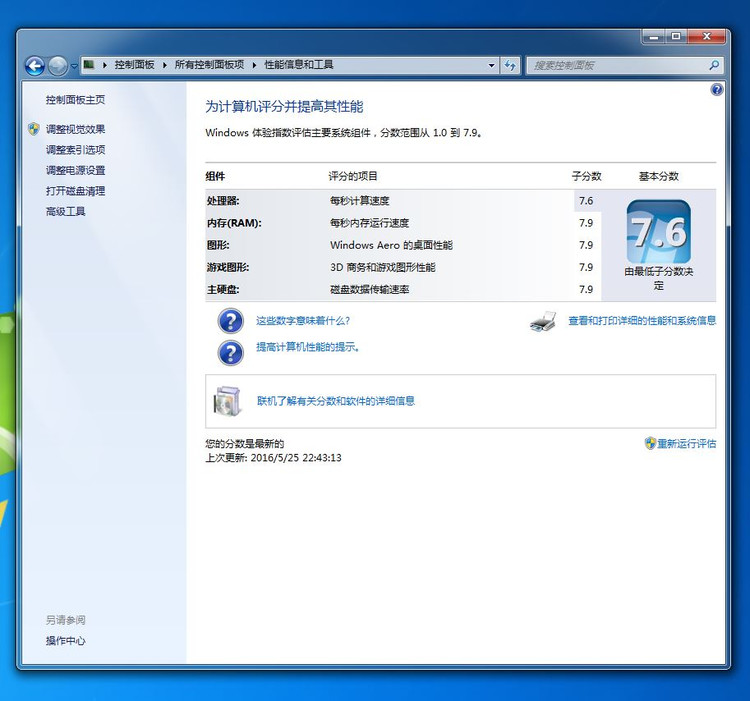Click the printer icon
The width and height of the screenshot is (750, 701).
point(543,322)
